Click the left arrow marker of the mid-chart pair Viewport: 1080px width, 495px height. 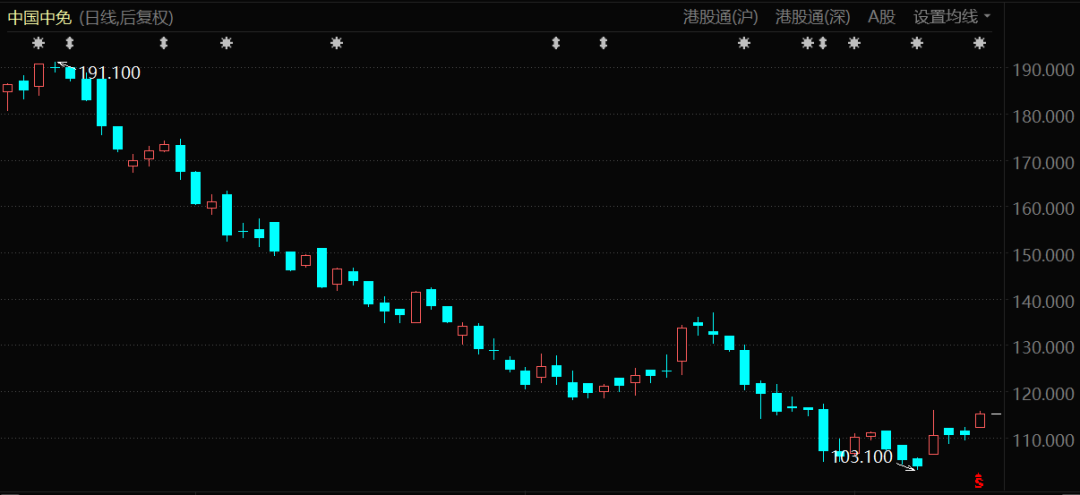point(556,43)
